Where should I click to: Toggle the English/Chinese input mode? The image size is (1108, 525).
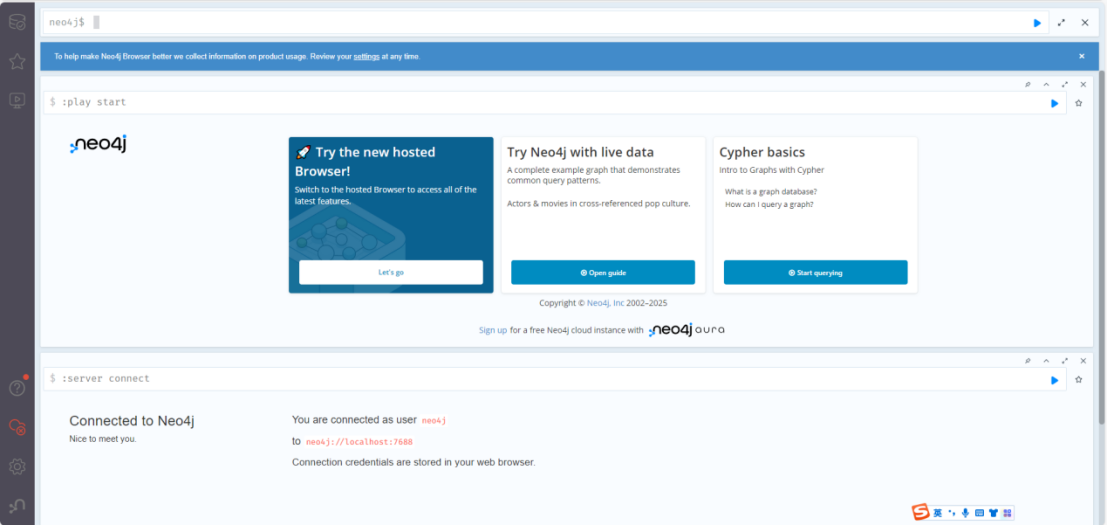[x=937, y=512]
